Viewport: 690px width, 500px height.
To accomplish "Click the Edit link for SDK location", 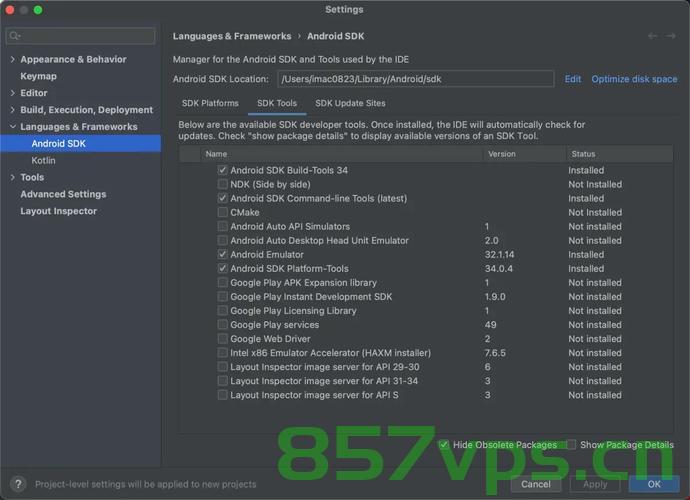I will point(573,79).
